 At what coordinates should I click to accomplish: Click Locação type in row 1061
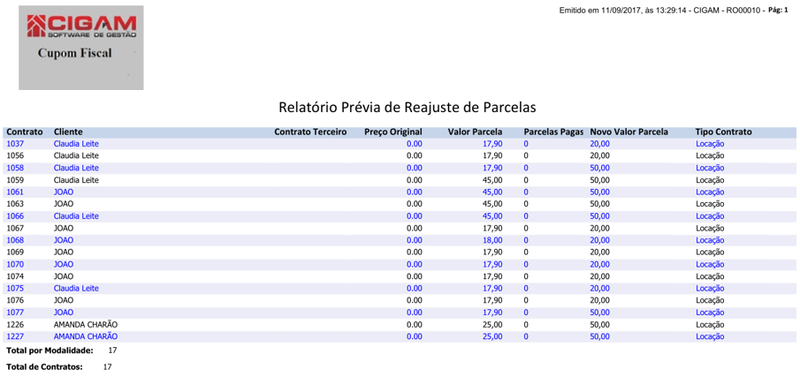710,192
